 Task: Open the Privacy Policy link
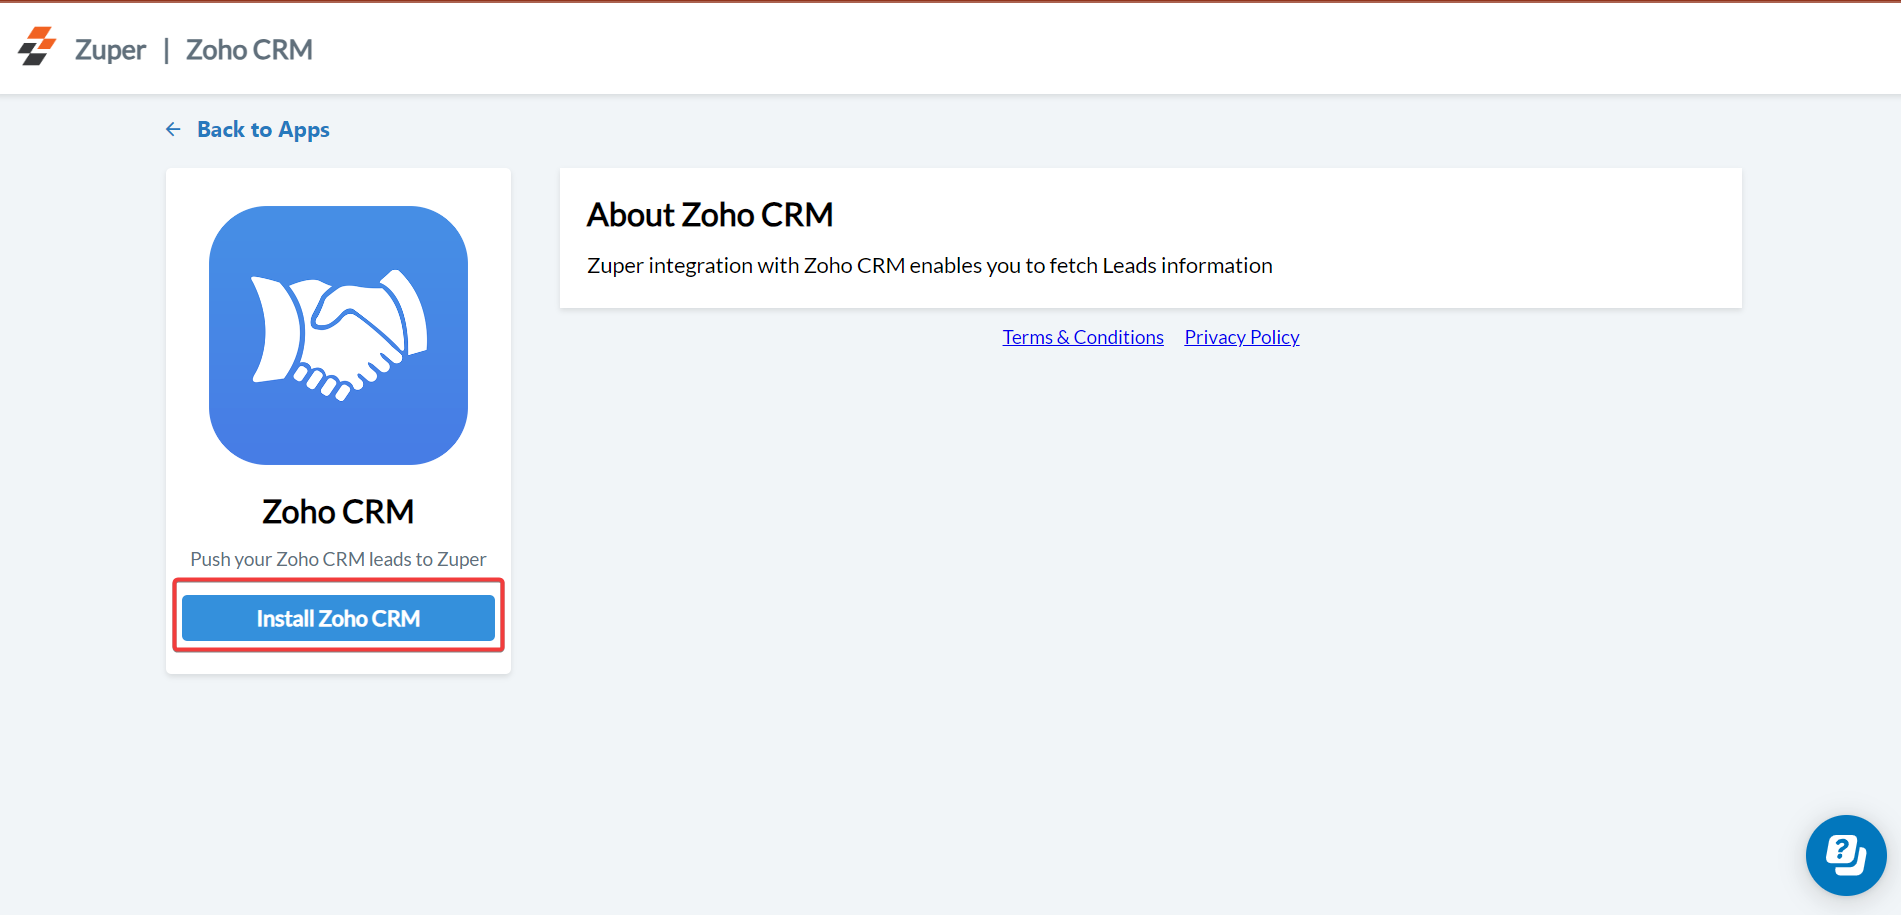pos(1241,337)
